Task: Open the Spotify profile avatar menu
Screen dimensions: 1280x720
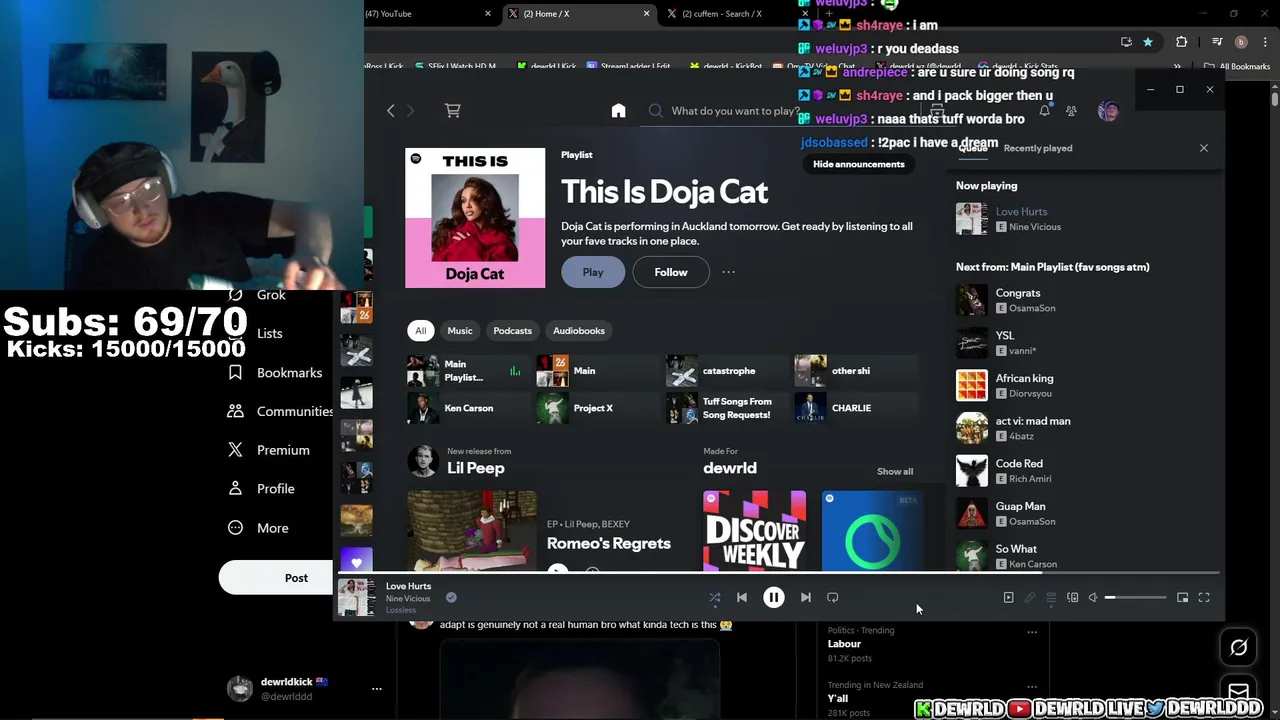Action: 1108,111
